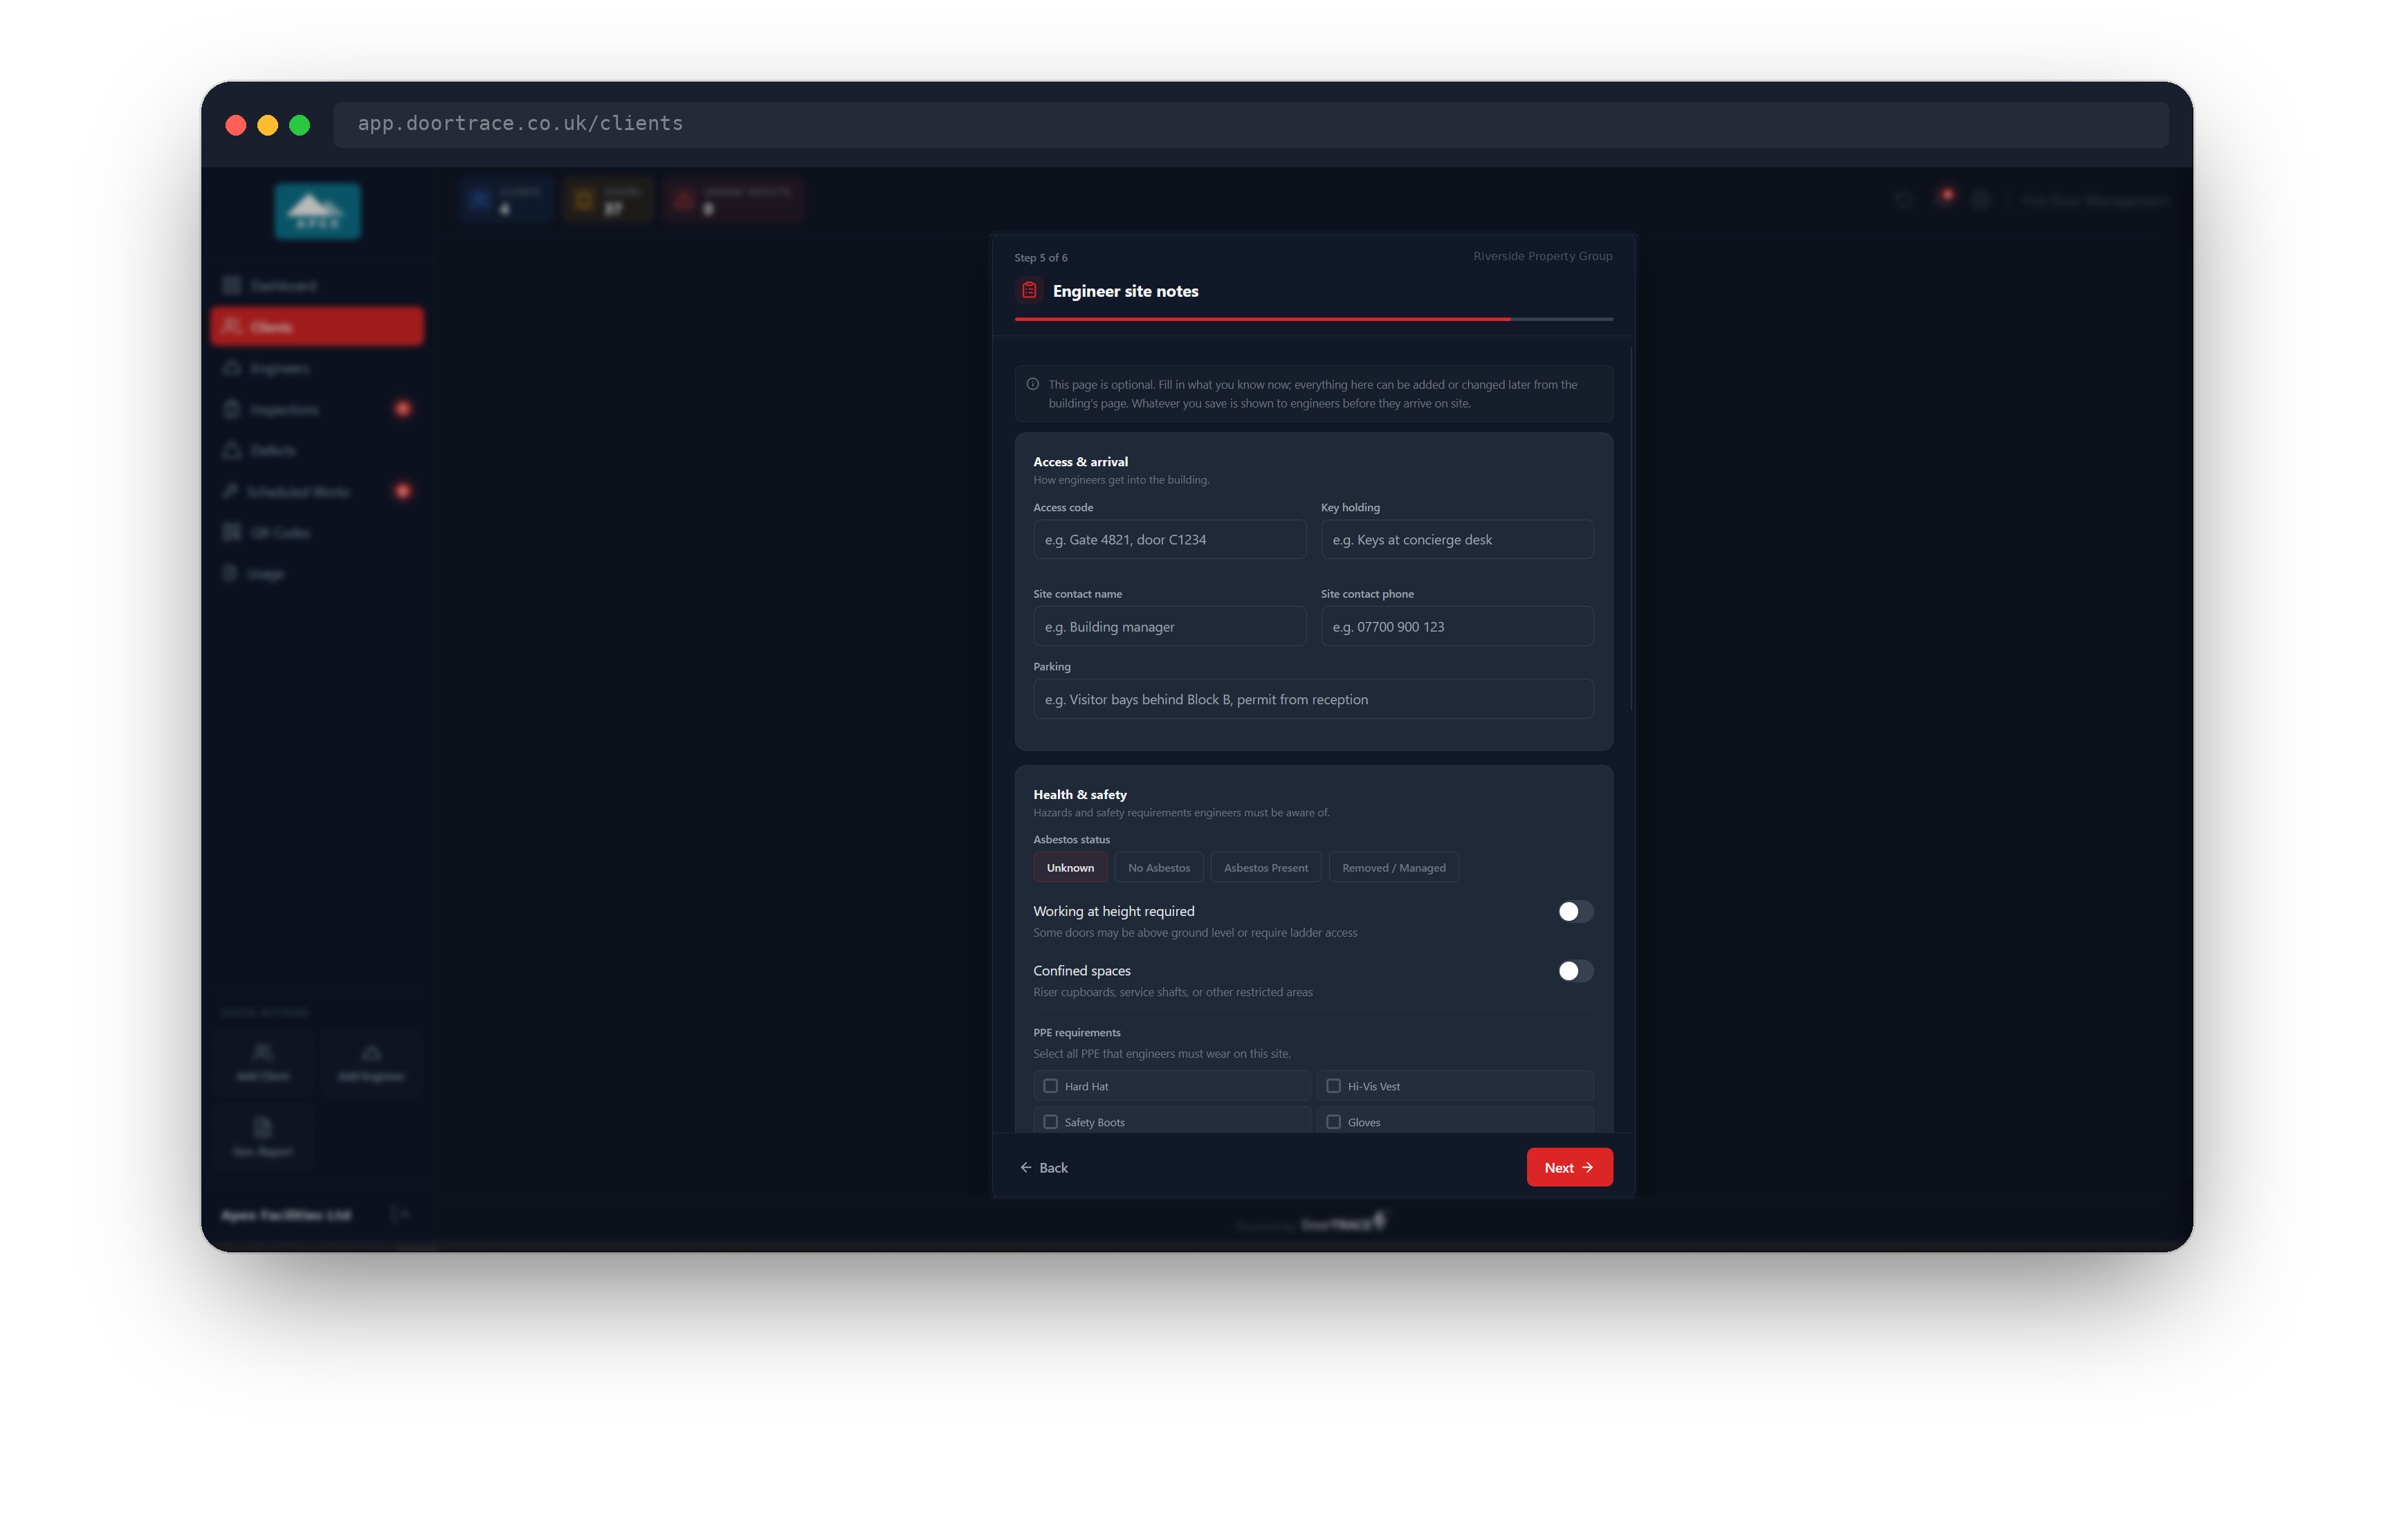Open Scheduled Works in the sidebar
The image size is (2394, 1540).
[317, 491]
